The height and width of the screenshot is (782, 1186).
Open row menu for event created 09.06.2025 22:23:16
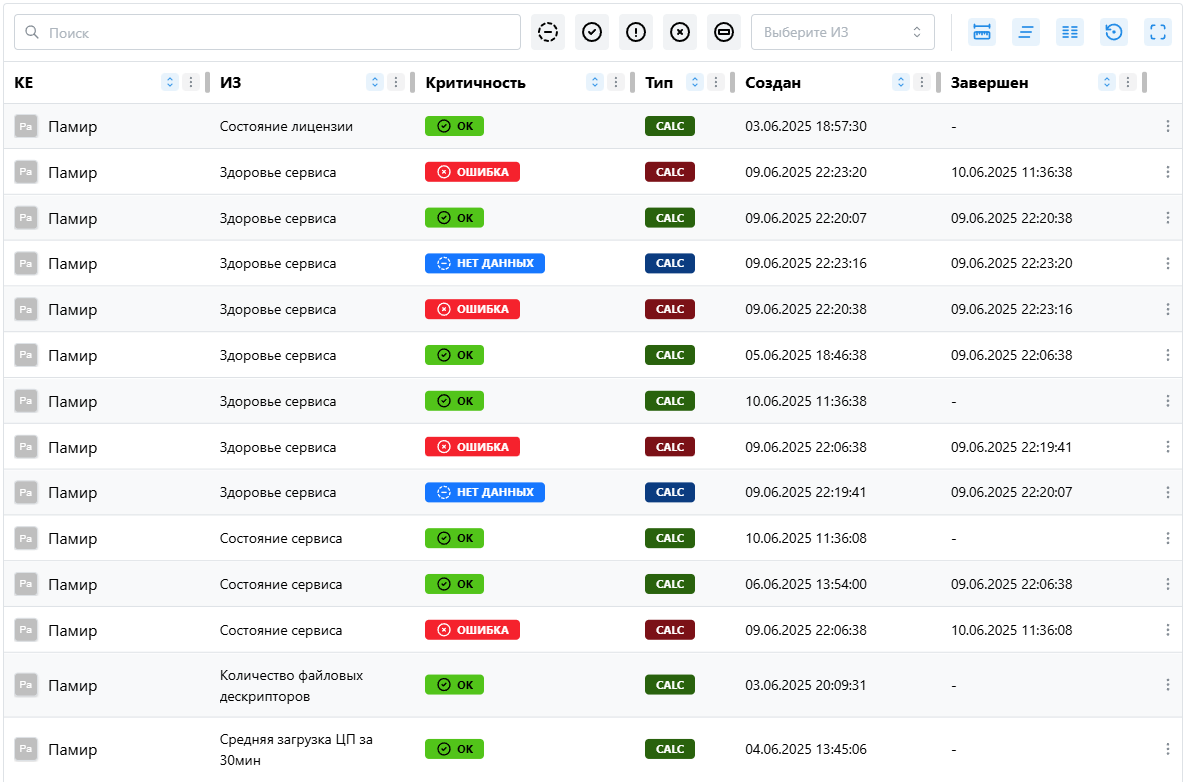[1167, 263]
